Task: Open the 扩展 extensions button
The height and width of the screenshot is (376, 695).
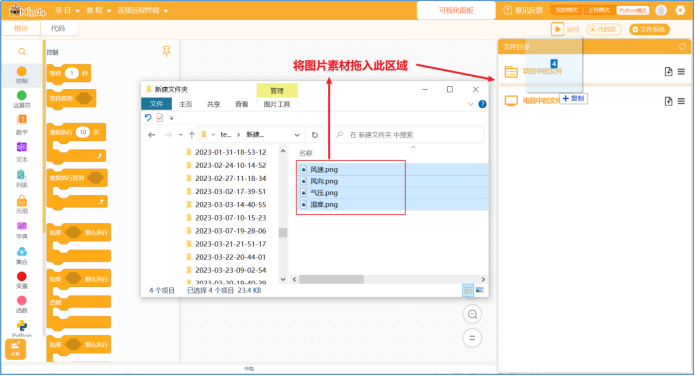Action: [16, 349]
